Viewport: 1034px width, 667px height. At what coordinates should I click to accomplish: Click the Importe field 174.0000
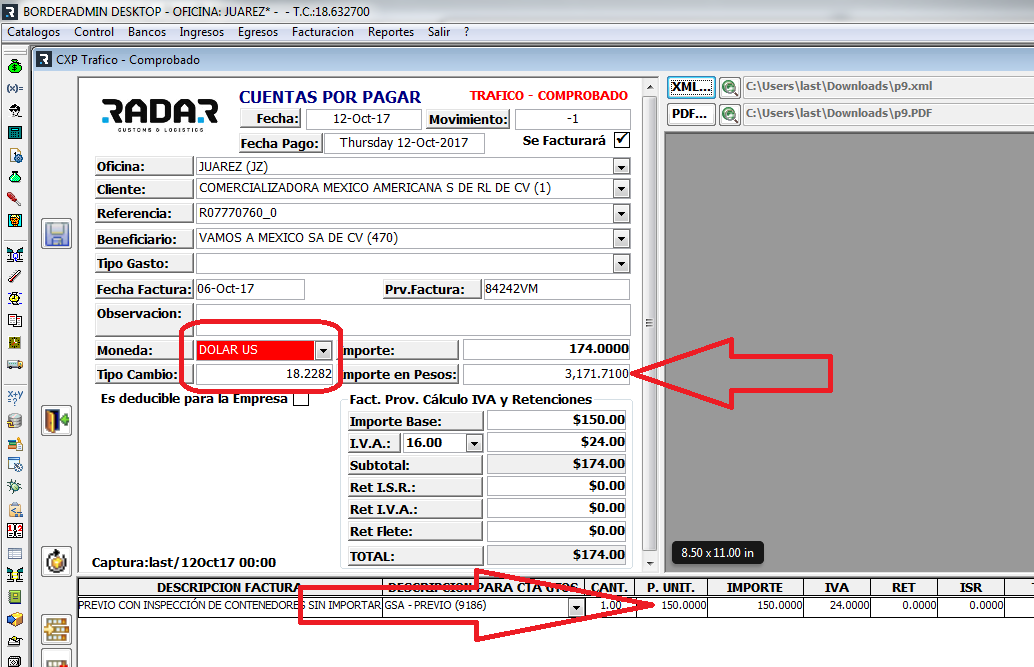pyautogui.click(x=547, y=349)
